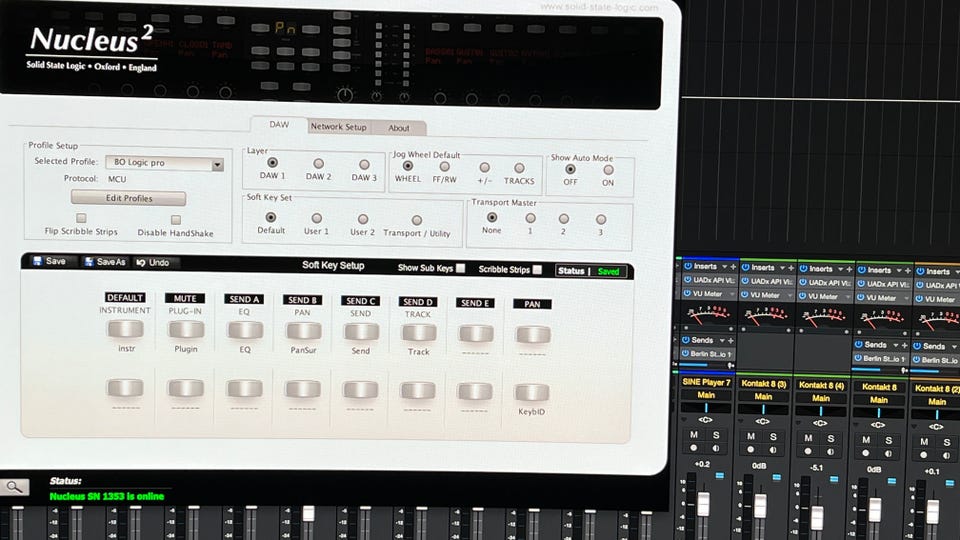Screen dimensions: 960x540
Task: Select the DAW 2 layer radio button
Action: 318,163
